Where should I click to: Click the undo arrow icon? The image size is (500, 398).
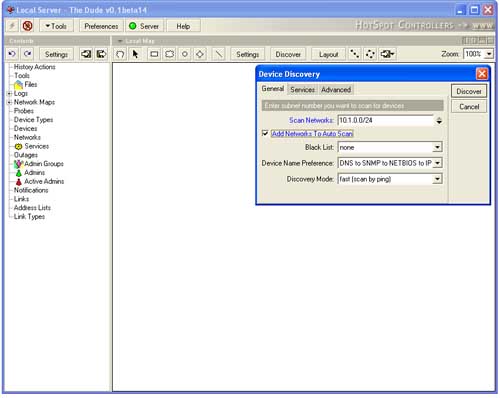[x=12, y=54]
